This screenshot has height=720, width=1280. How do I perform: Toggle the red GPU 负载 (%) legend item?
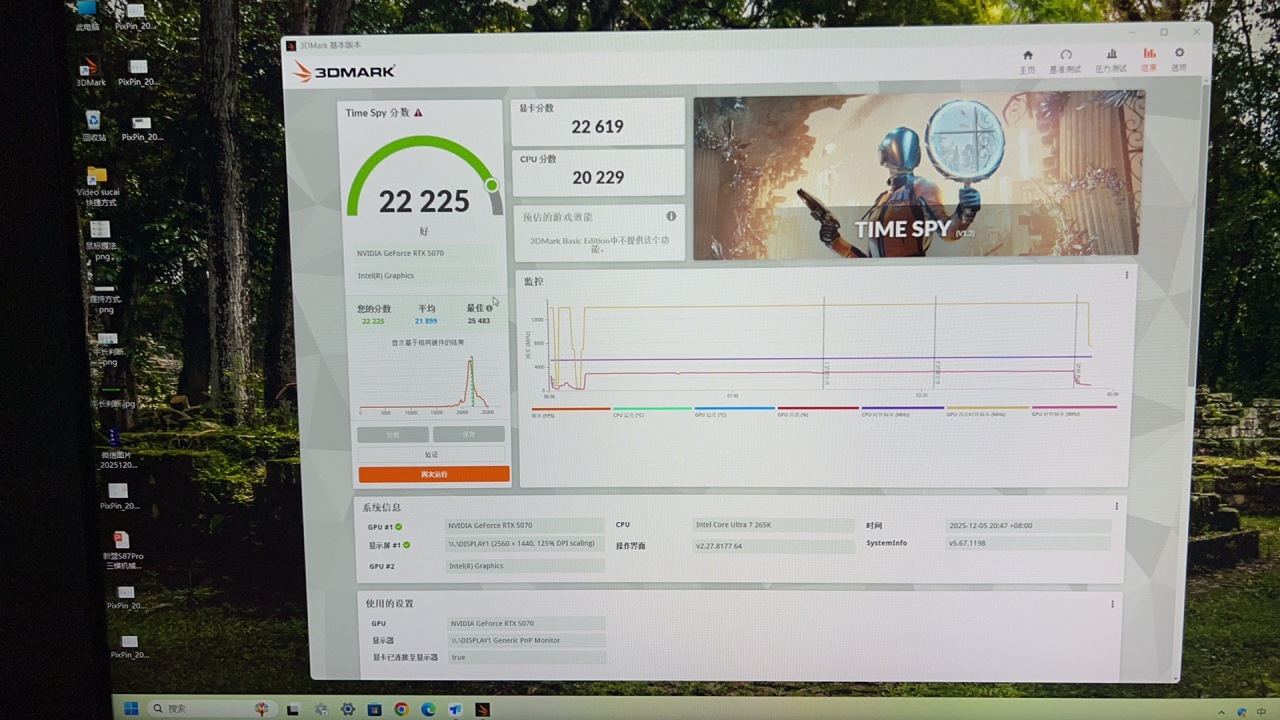click(x=817, y=411)
